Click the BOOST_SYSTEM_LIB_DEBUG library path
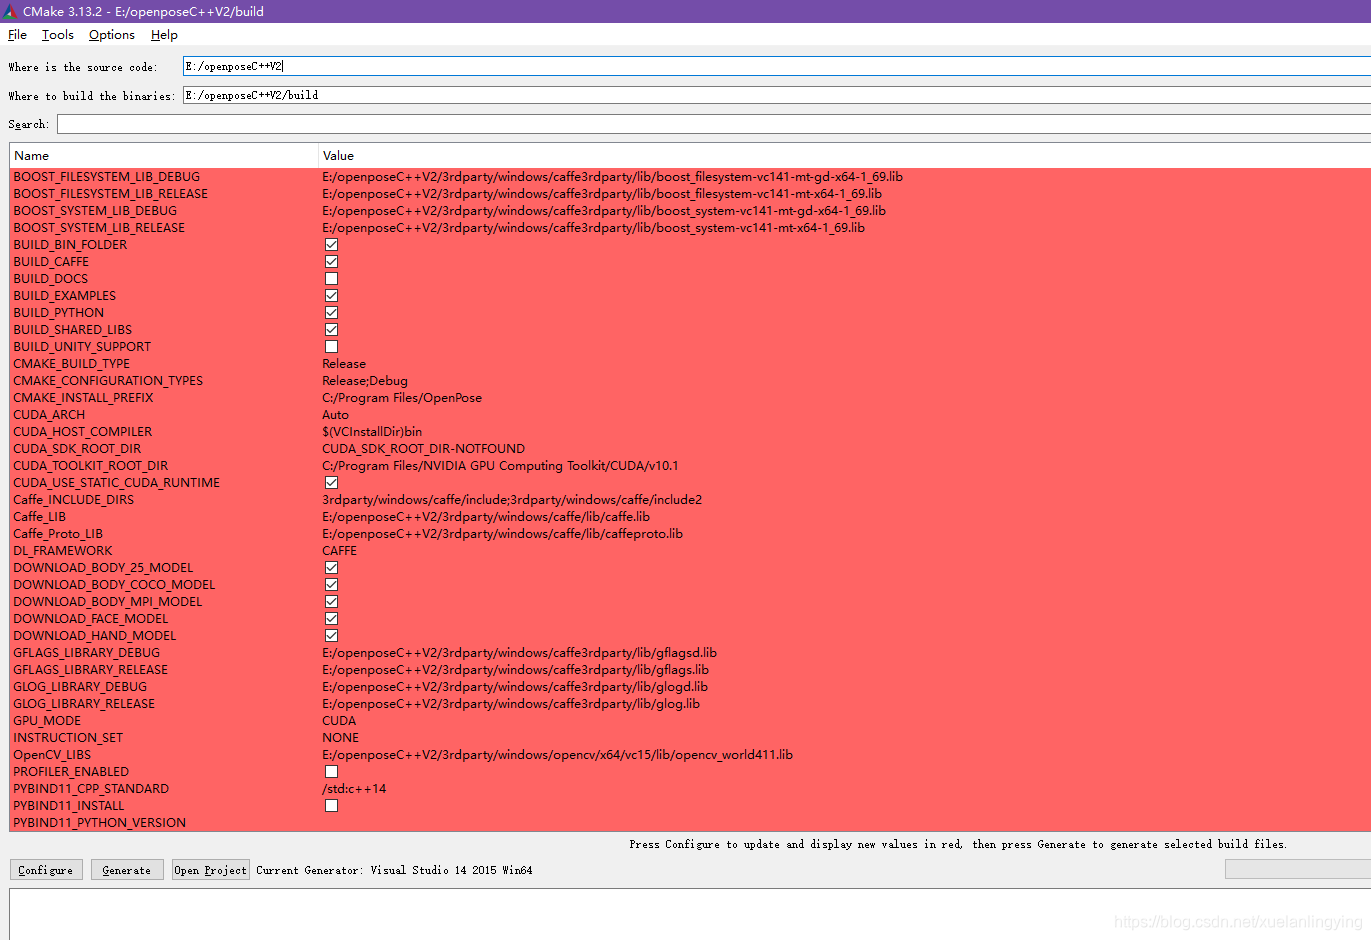 (604, 211)
